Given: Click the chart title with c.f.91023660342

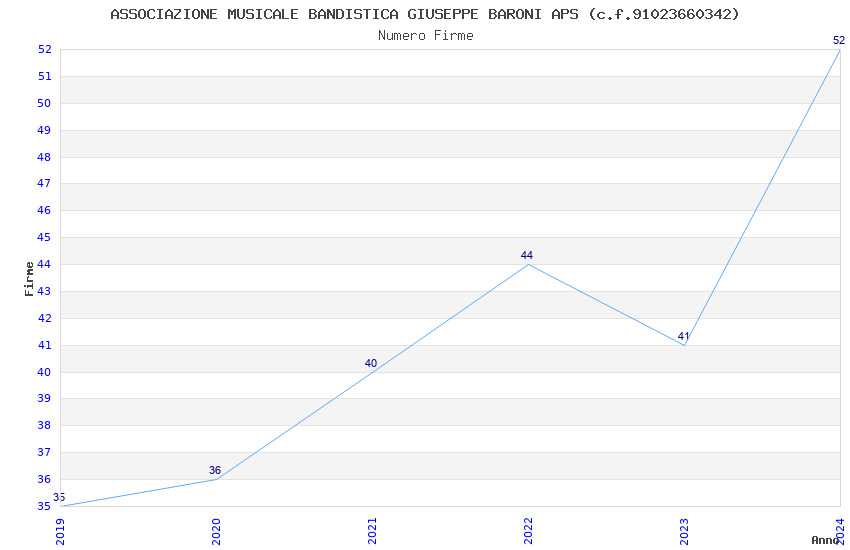Looking at the screenshot, I should click(424, 14).
